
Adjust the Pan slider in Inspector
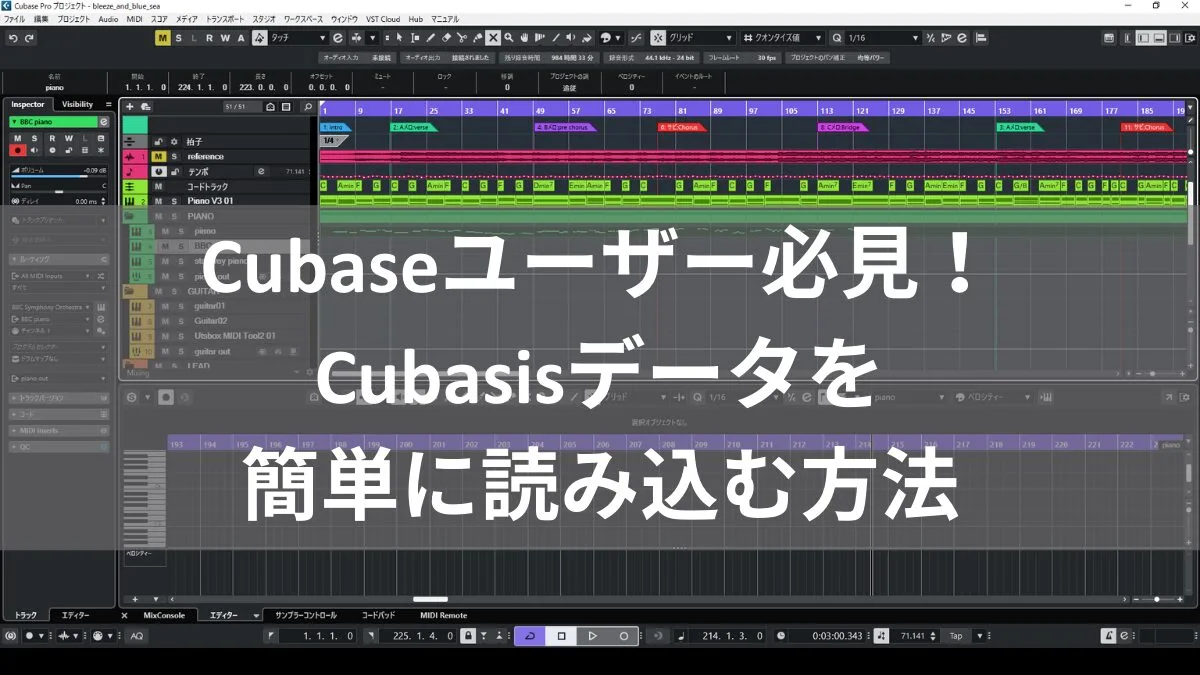coord(60,191)
